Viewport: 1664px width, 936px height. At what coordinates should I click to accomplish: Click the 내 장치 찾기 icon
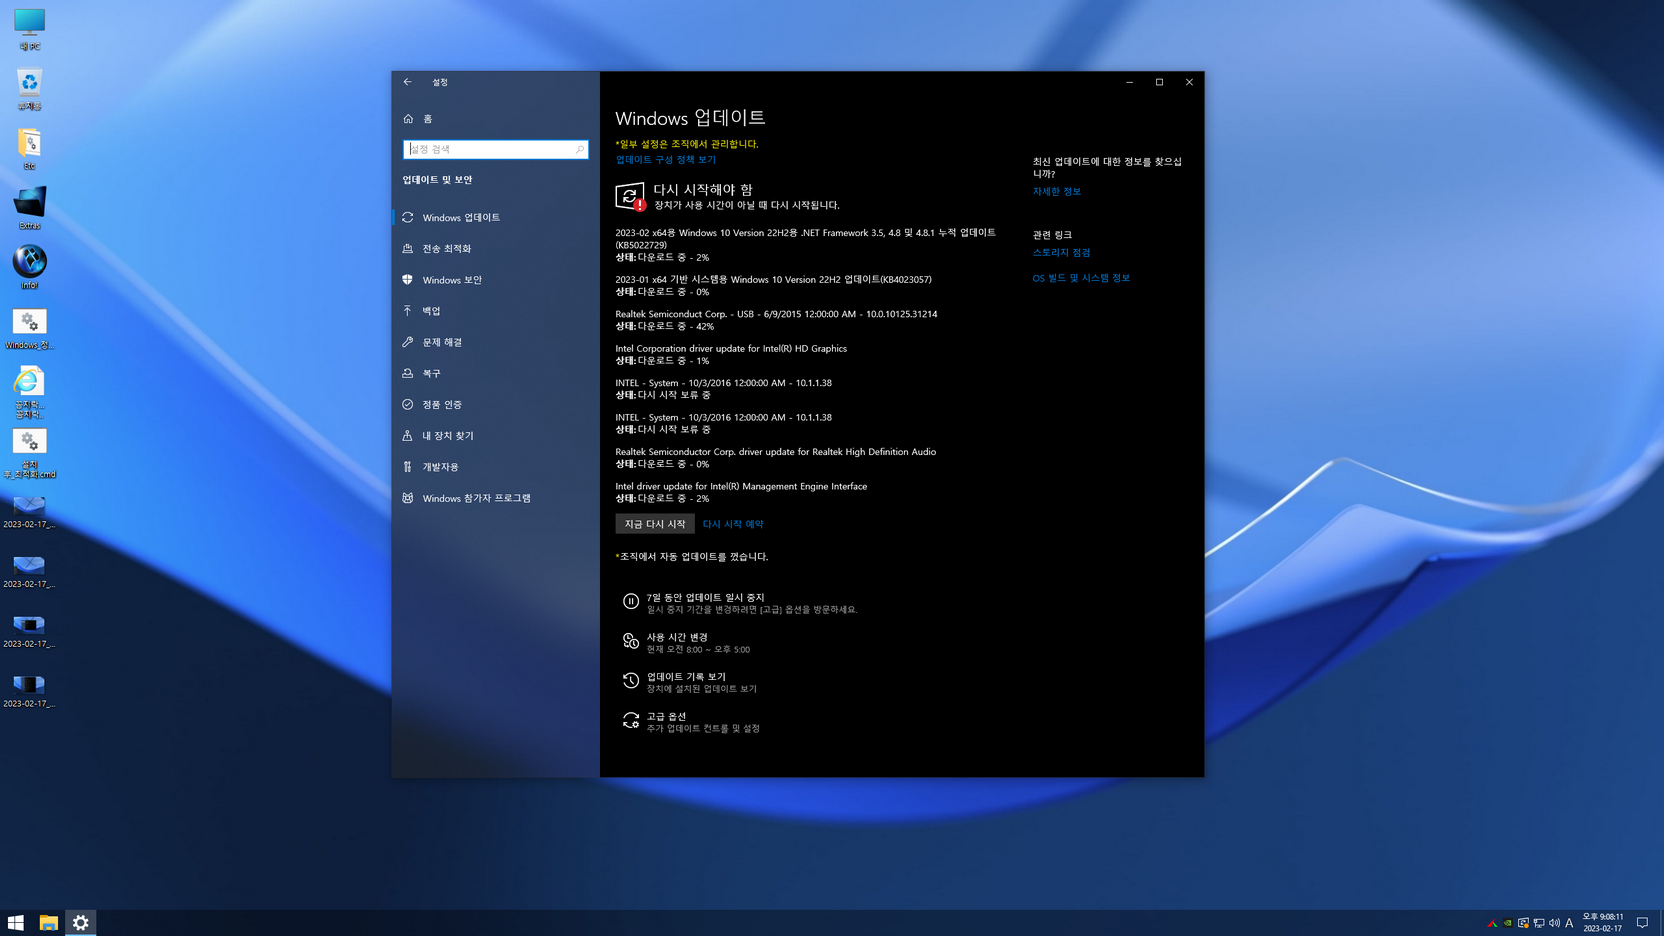point(408,435)
